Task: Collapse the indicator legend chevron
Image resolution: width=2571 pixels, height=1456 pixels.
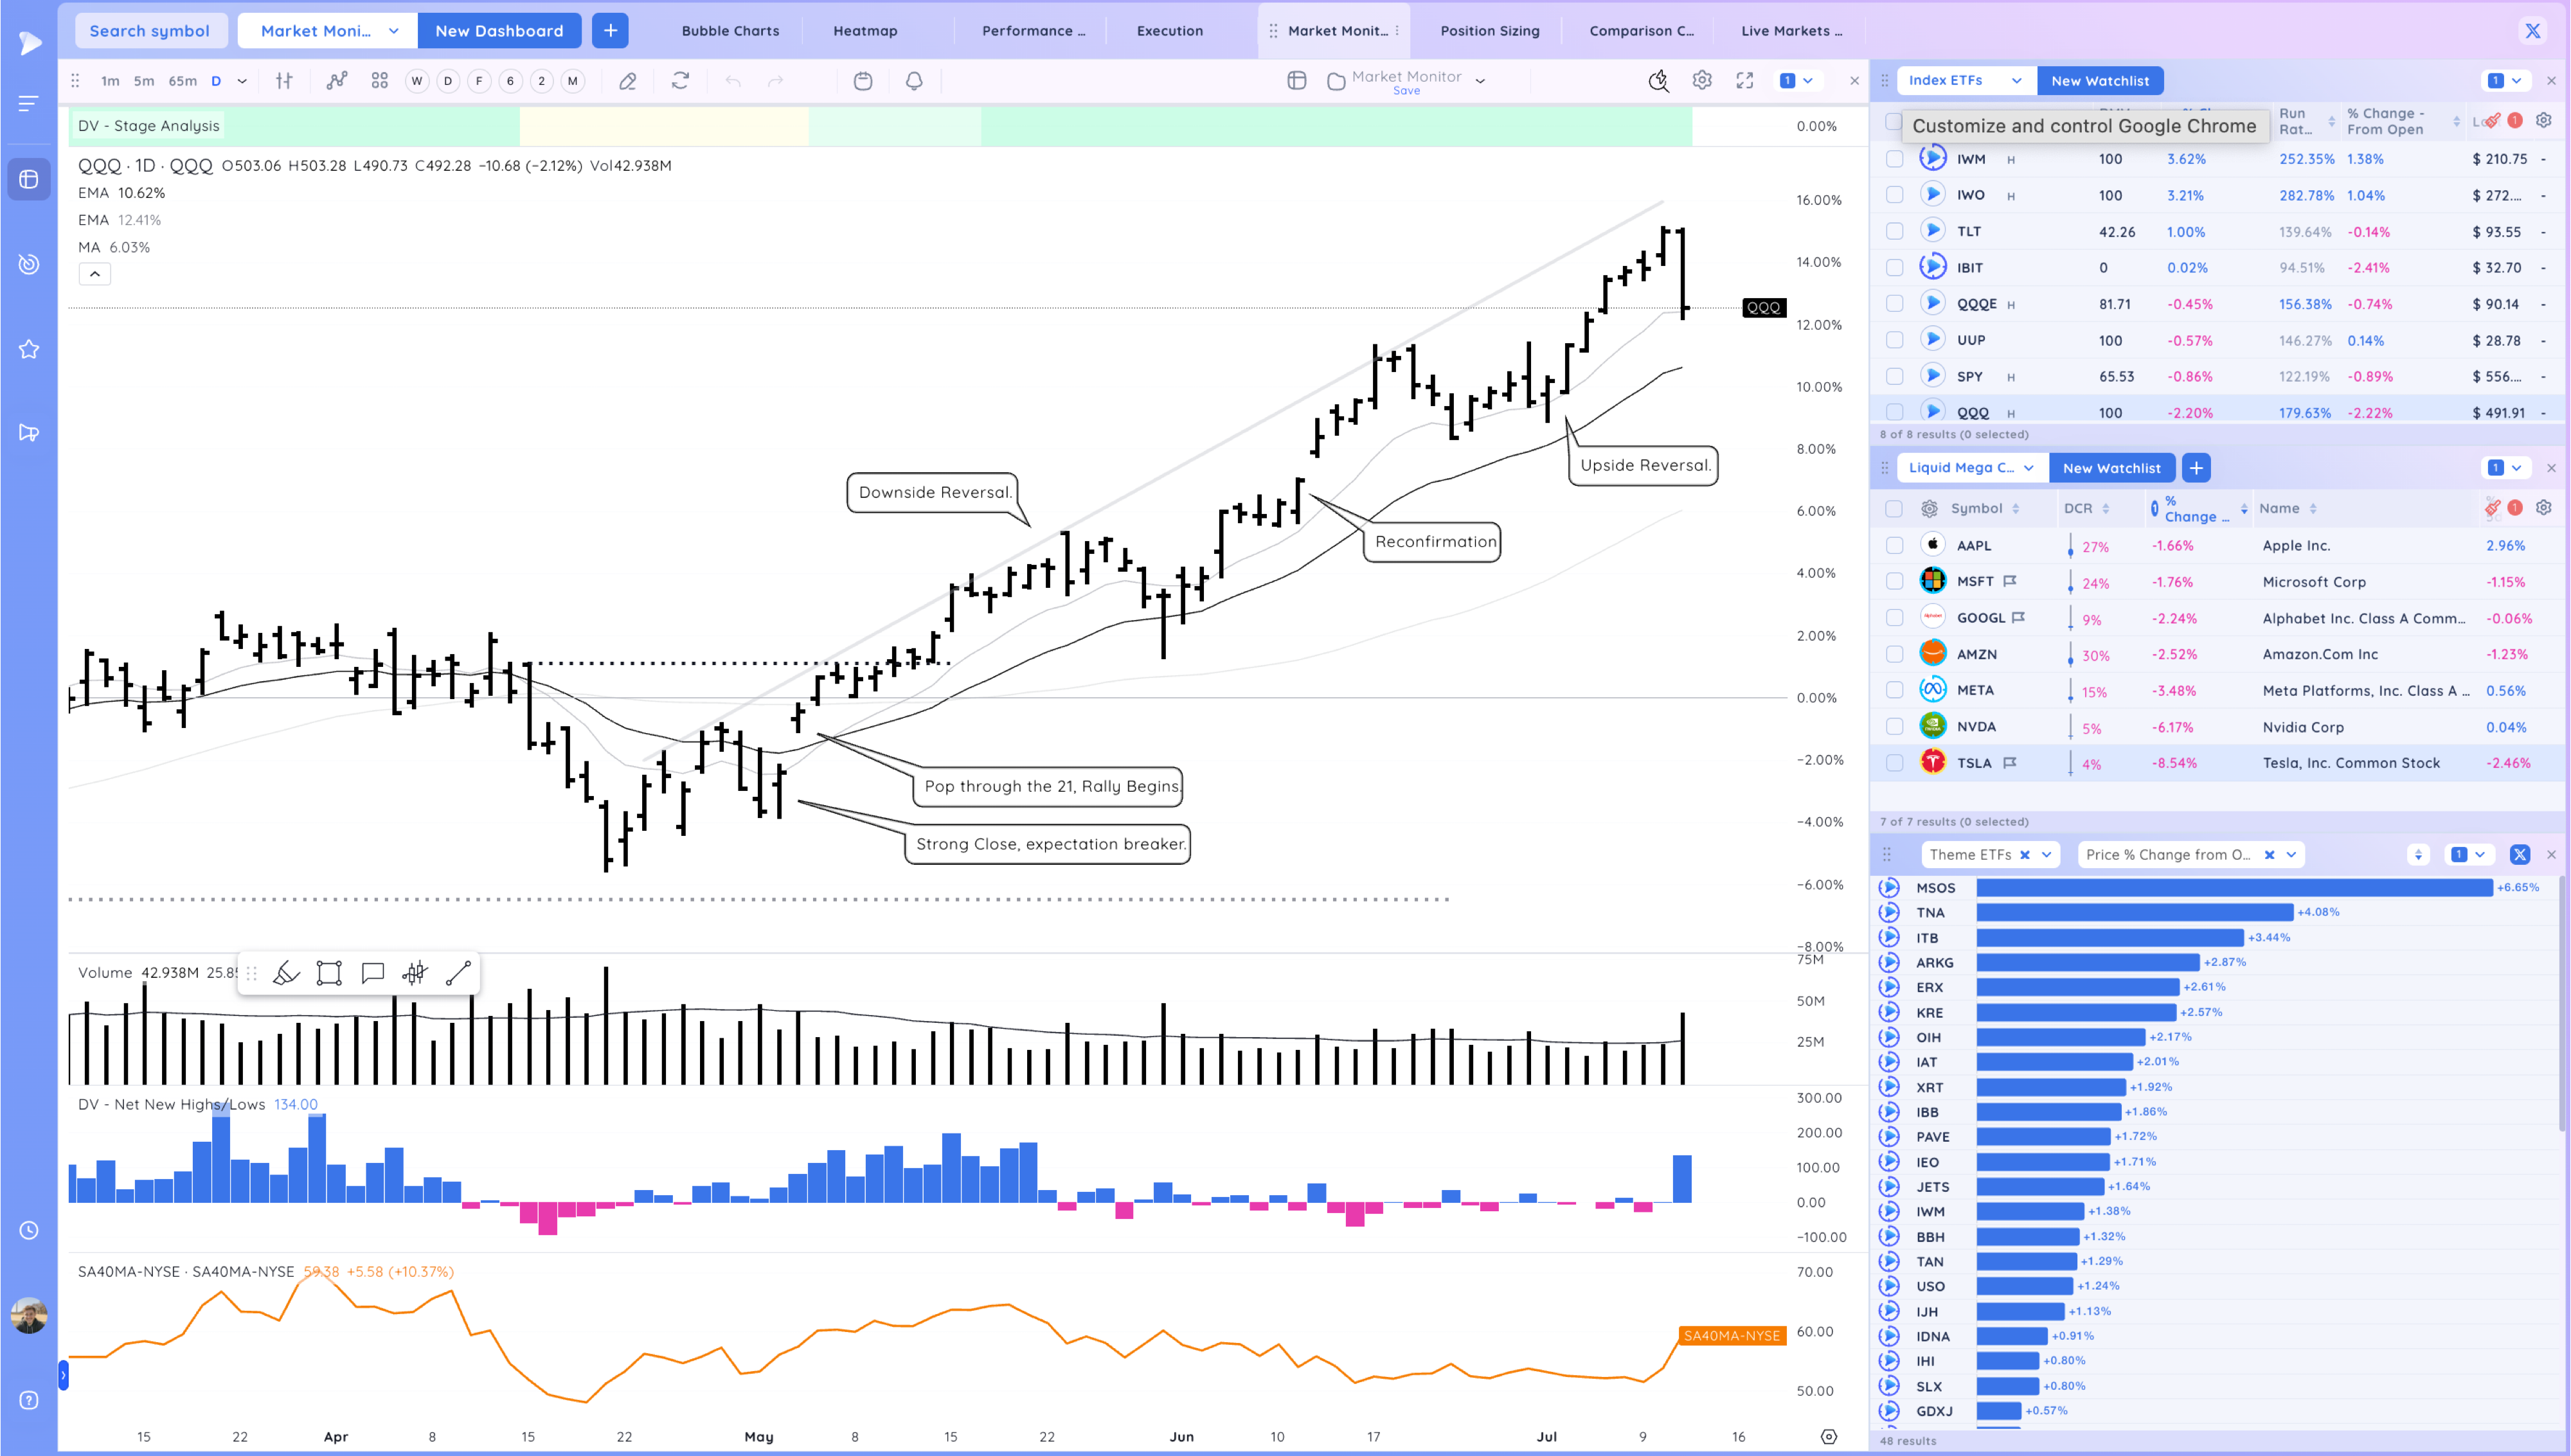Action: point(94,274)
